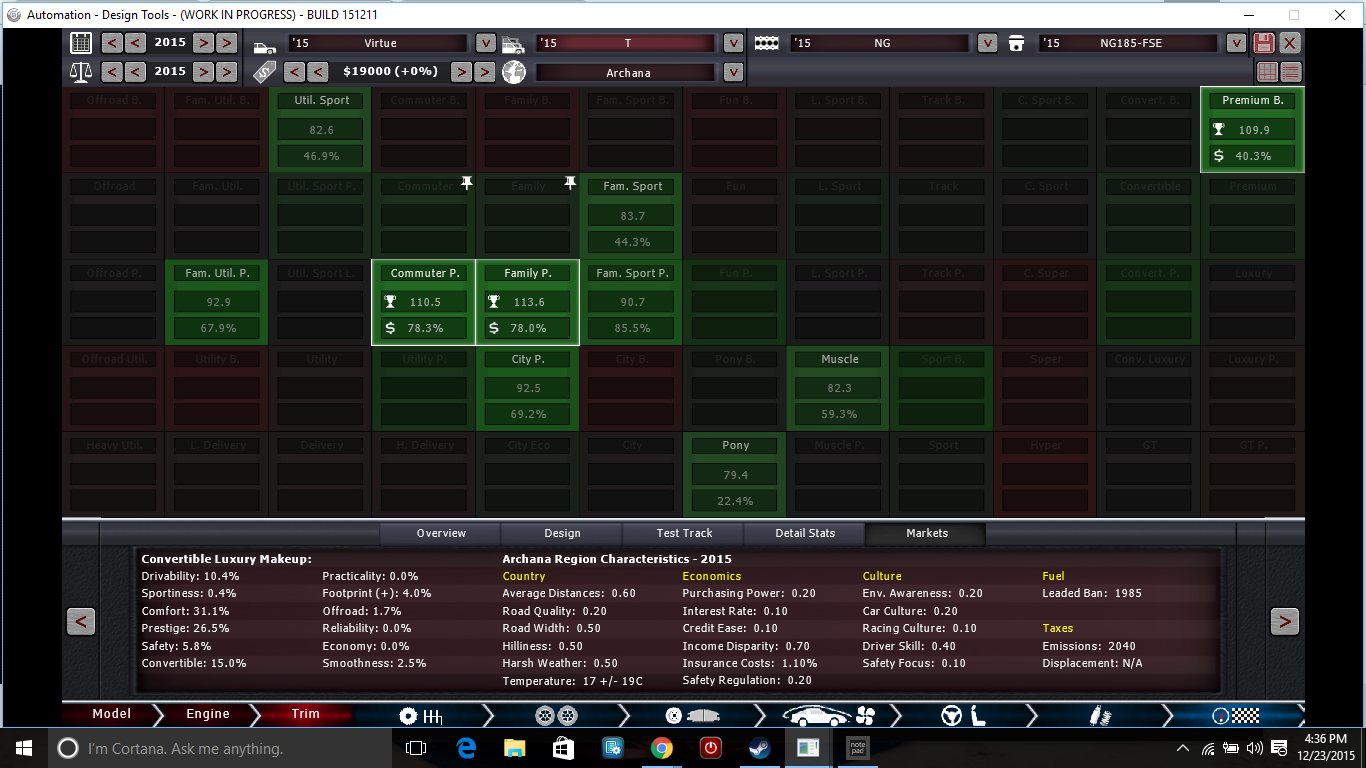
Task: Launch Microsoft Edge from the taskbar
Action: (x=466, y=748)
